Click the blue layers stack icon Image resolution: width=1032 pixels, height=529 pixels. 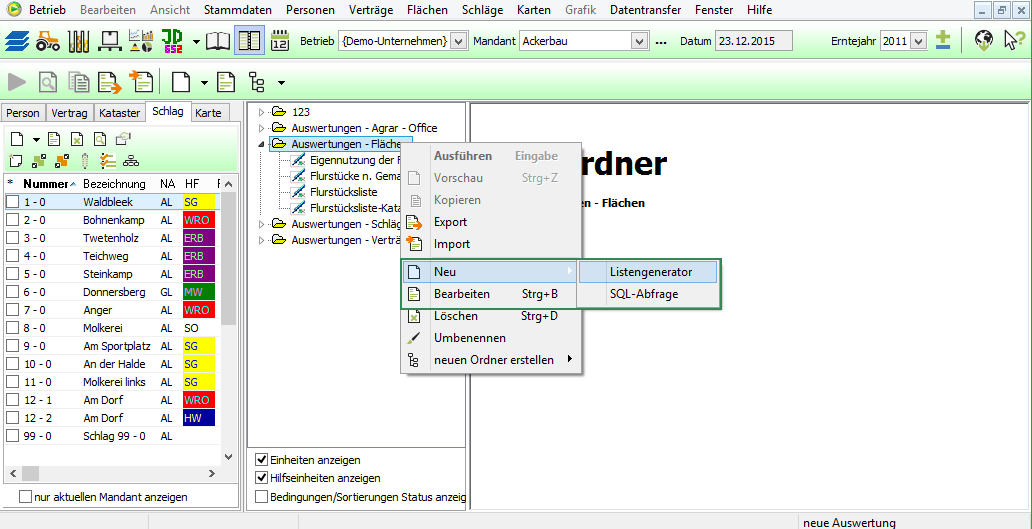coord(17,41)
